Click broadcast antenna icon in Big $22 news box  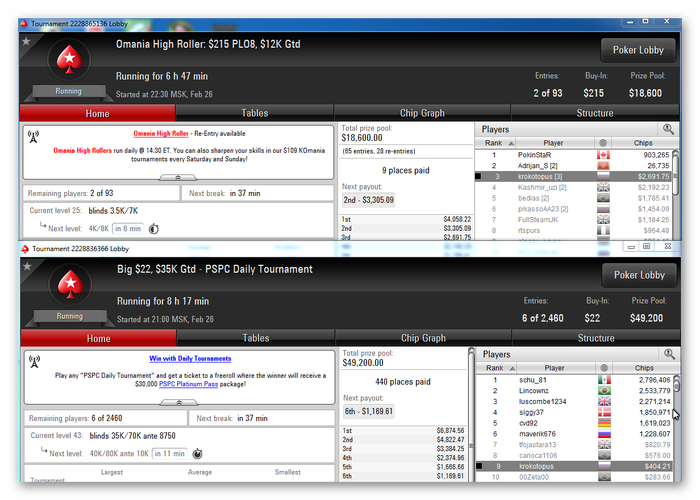point(34,362)
